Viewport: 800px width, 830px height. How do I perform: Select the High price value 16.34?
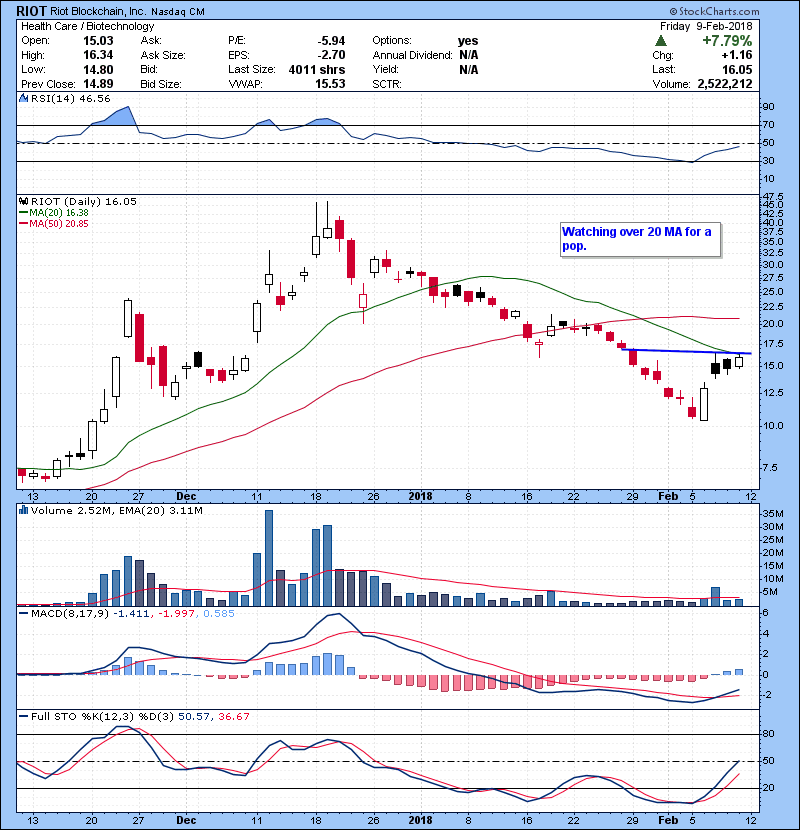(x=98, y=55)
